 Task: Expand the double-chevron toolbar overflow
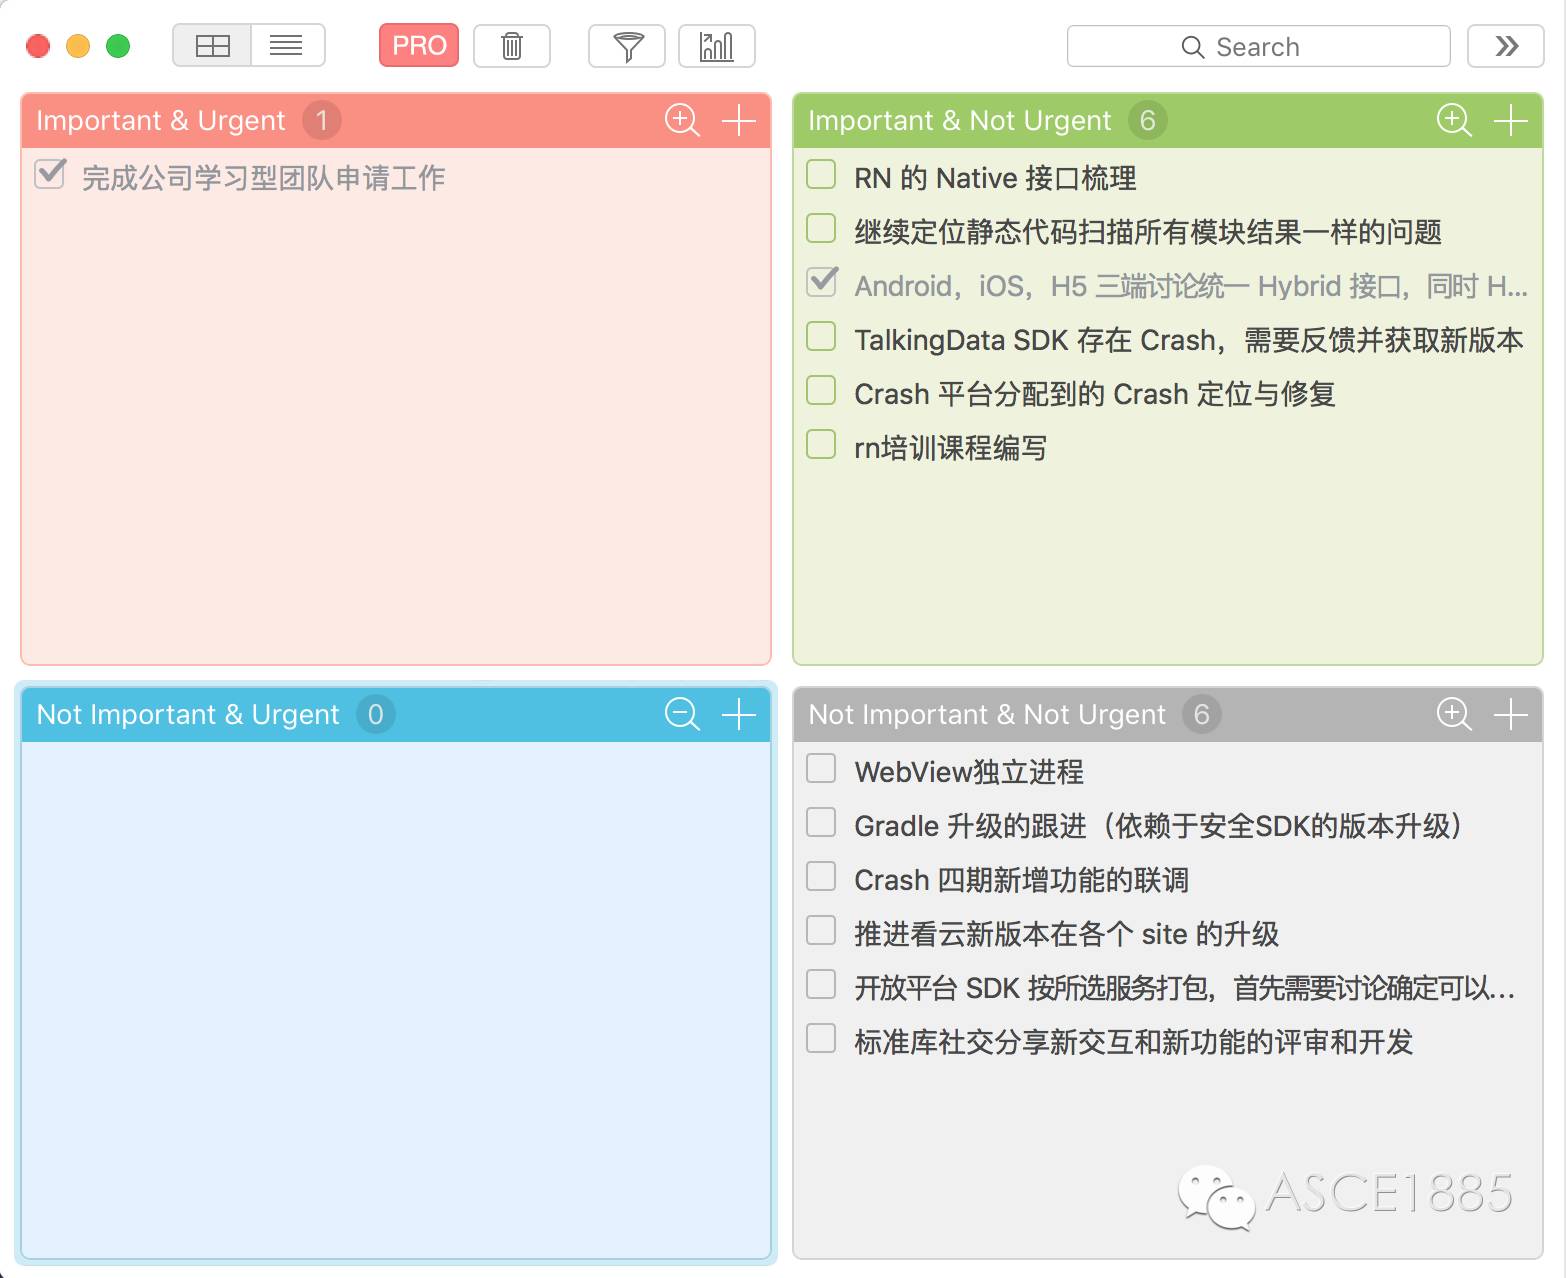point(1506,46)
